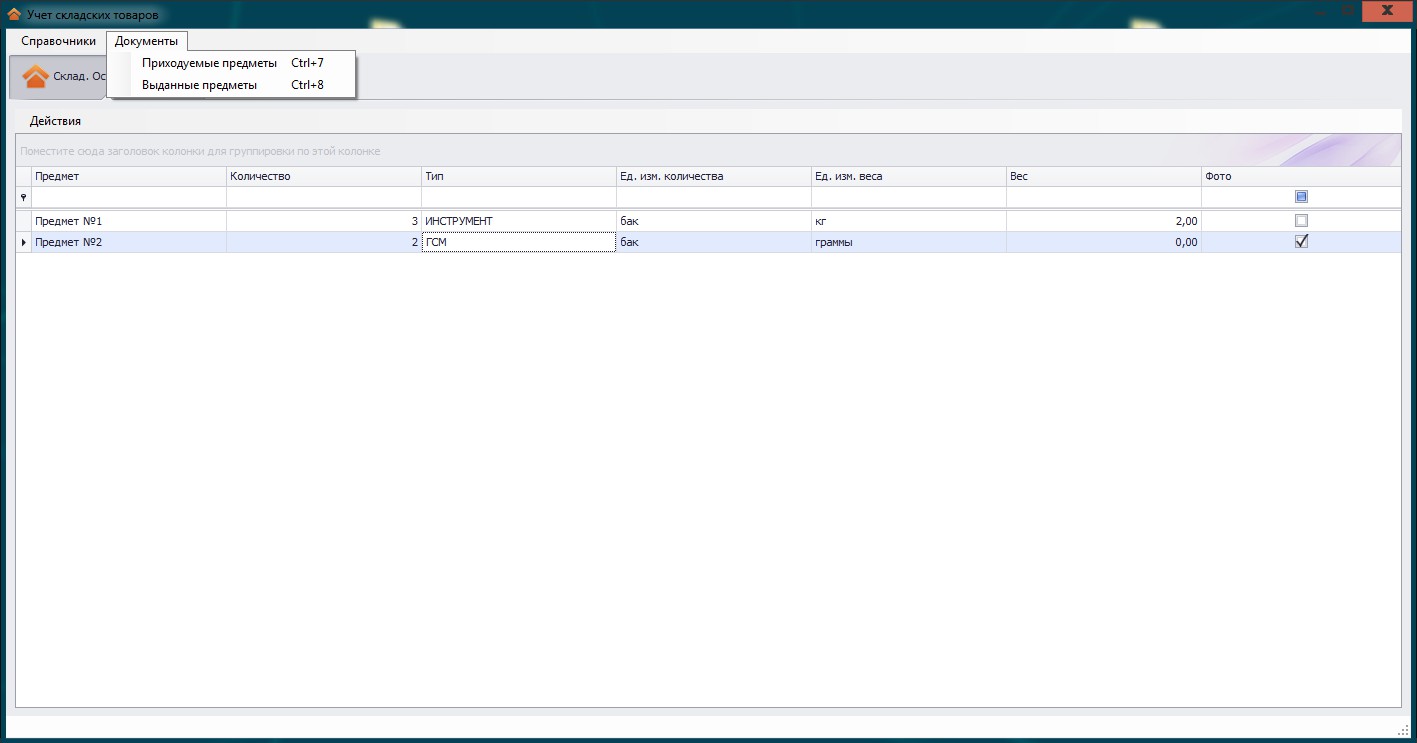The height and width of the screenshot is (743, 1417).
Task: Click the Ед. изм. веса filter field
Action: pyautogui.click(x=909, y=197)
